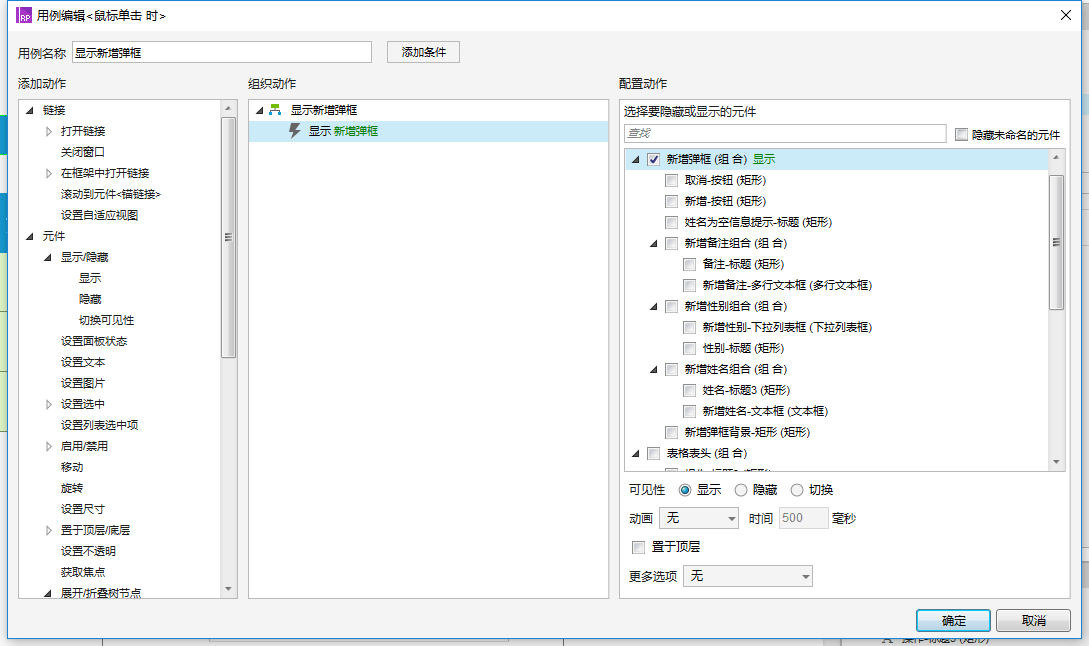Choose the 获取焦点 action
1089x646 pixels.
83,572
